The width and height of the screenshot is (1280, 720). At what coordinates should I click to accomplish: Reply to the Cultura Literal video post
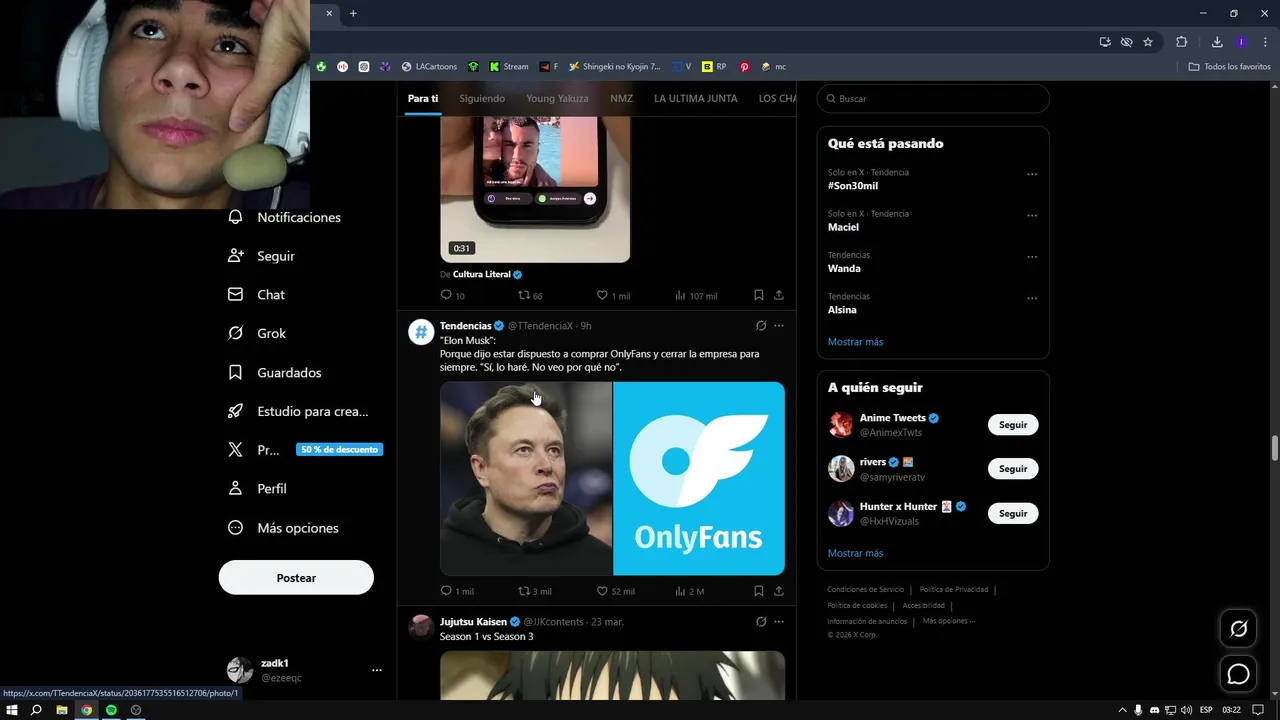[x=446, y=295]
